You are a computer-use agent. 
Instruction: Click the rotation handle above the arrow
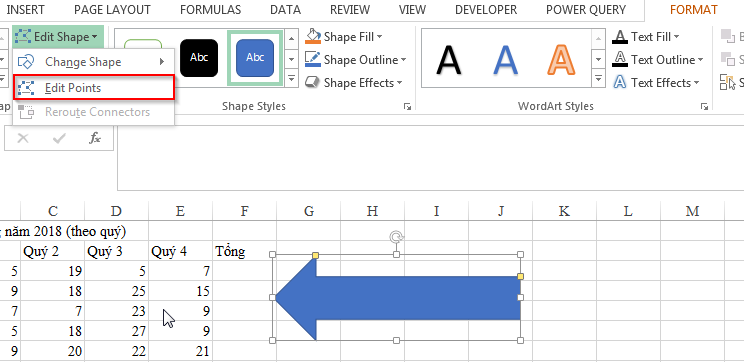click(x=397, y=237)
